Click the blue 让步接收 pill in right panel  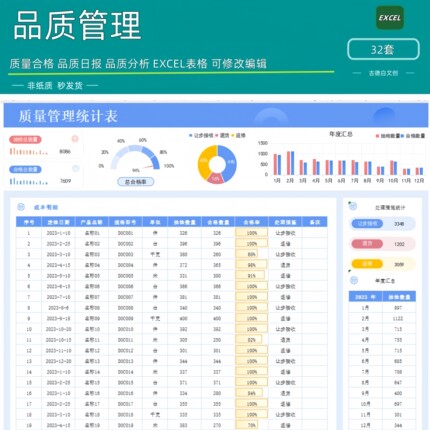pyautogui.click(x=367, y=224)
